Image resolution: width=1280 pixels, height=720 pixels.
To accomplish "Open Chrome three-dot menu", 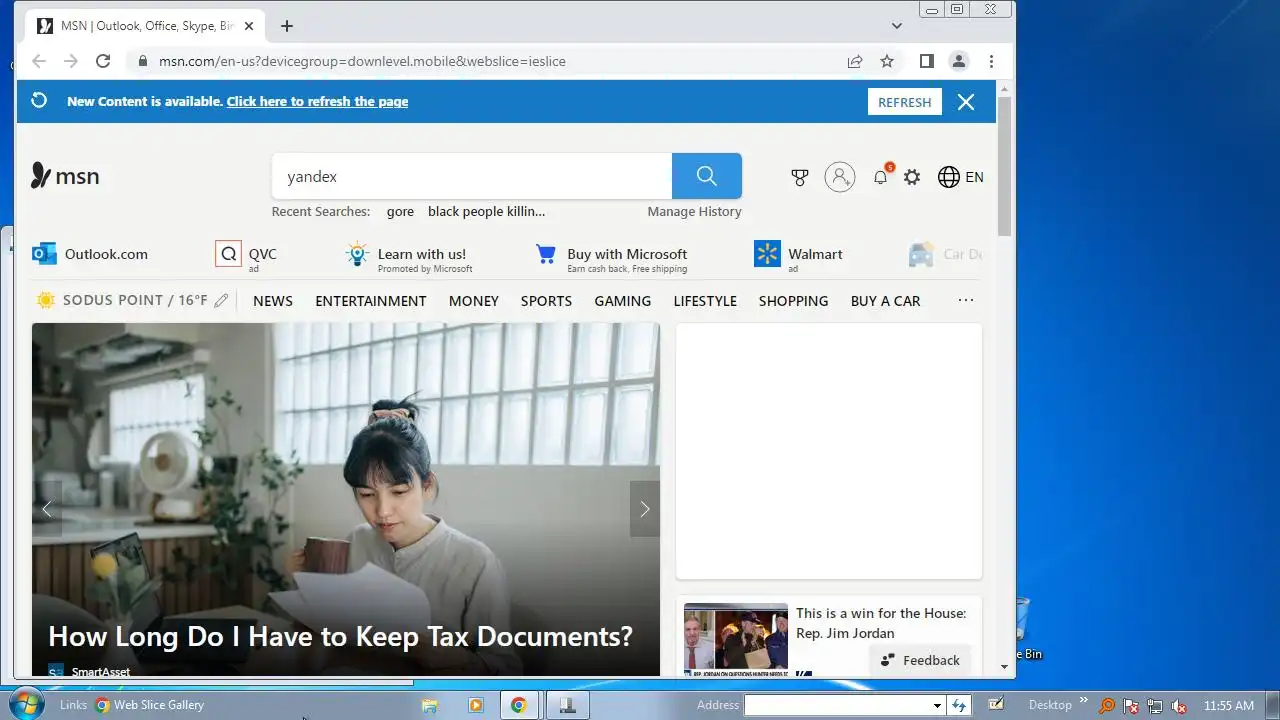I will [991, 61].
